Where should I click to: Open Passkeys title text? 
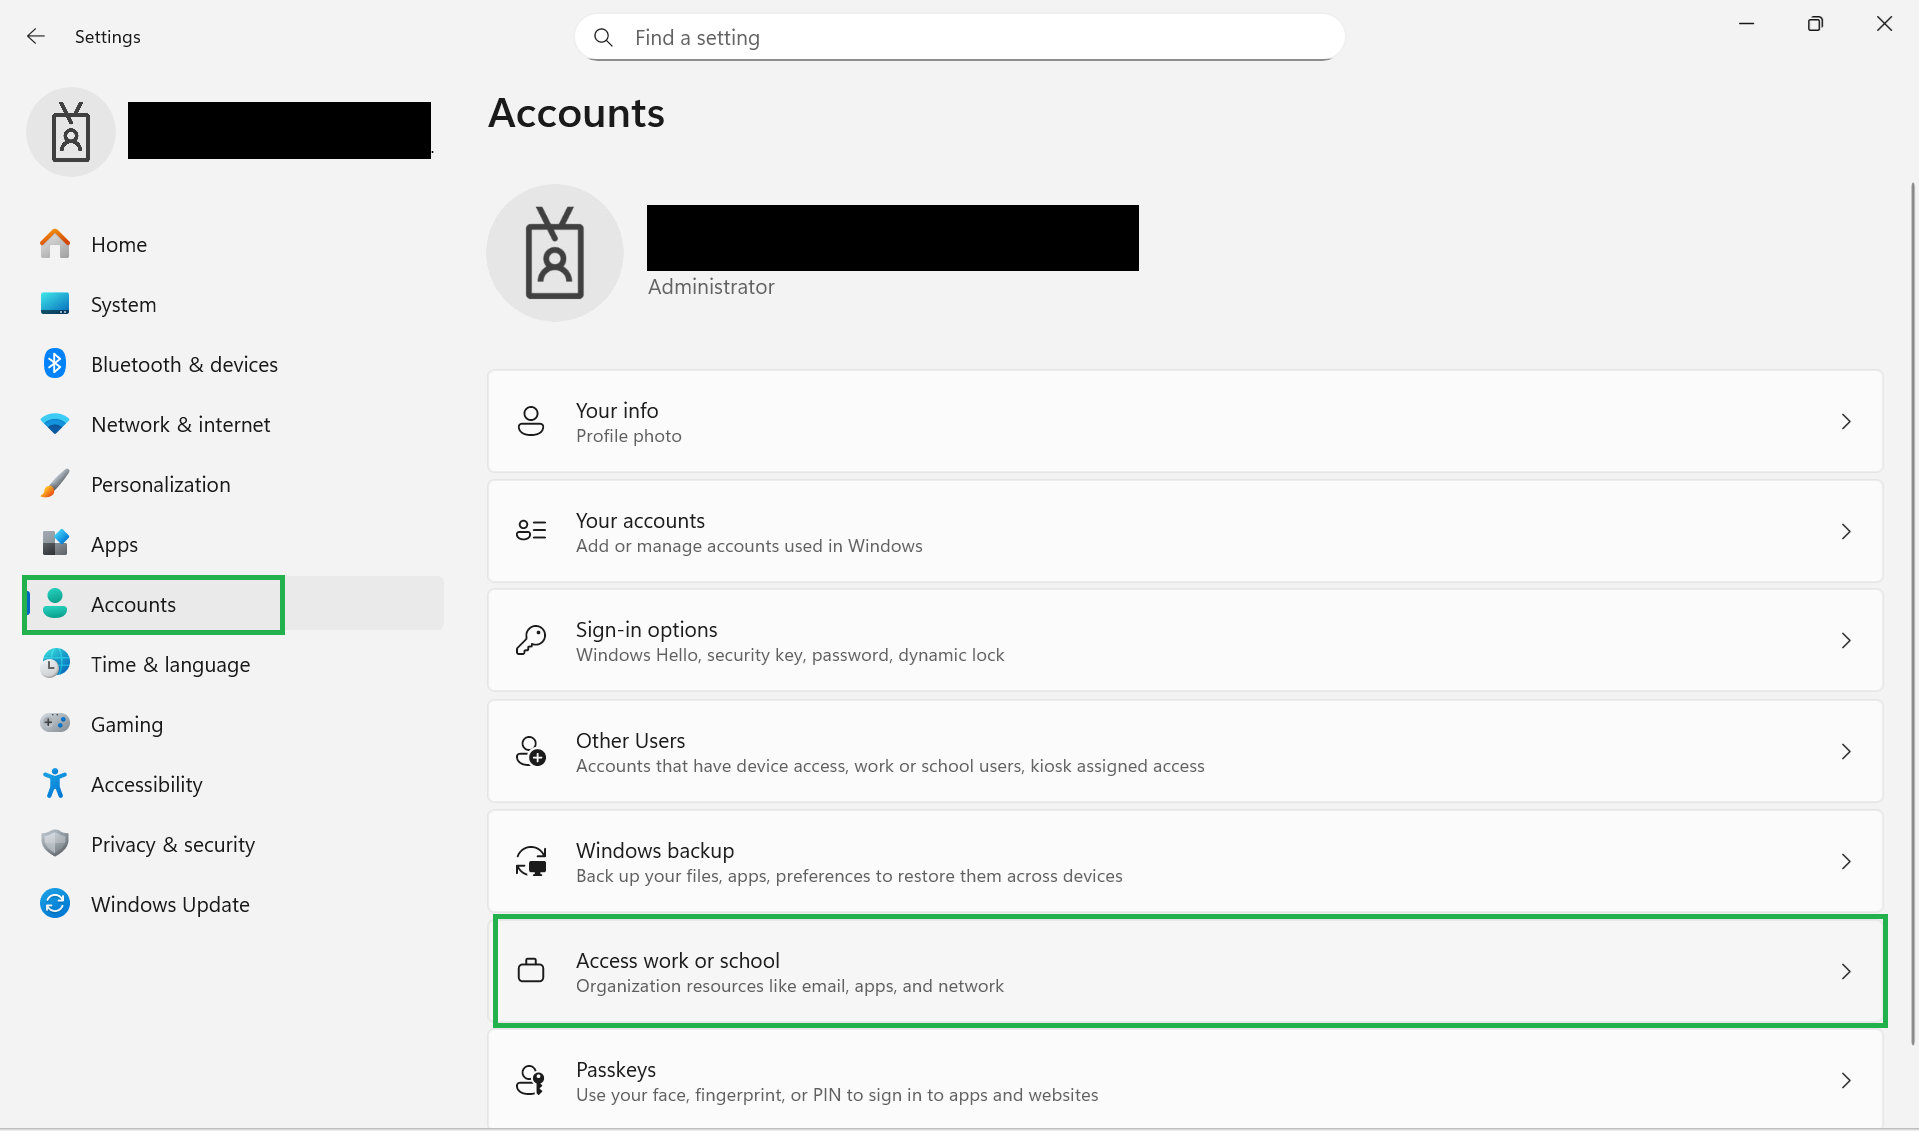616,1070
